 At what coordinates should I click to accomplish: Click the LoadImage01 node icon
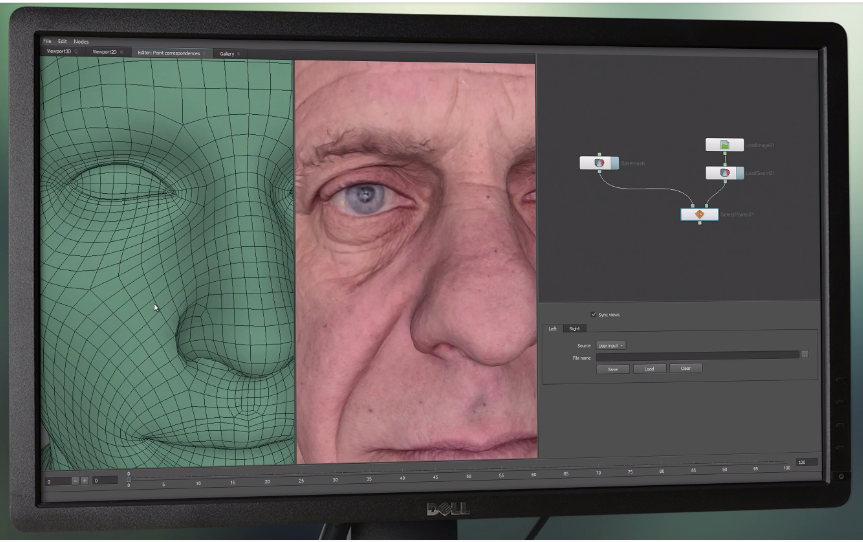point(724,146)
